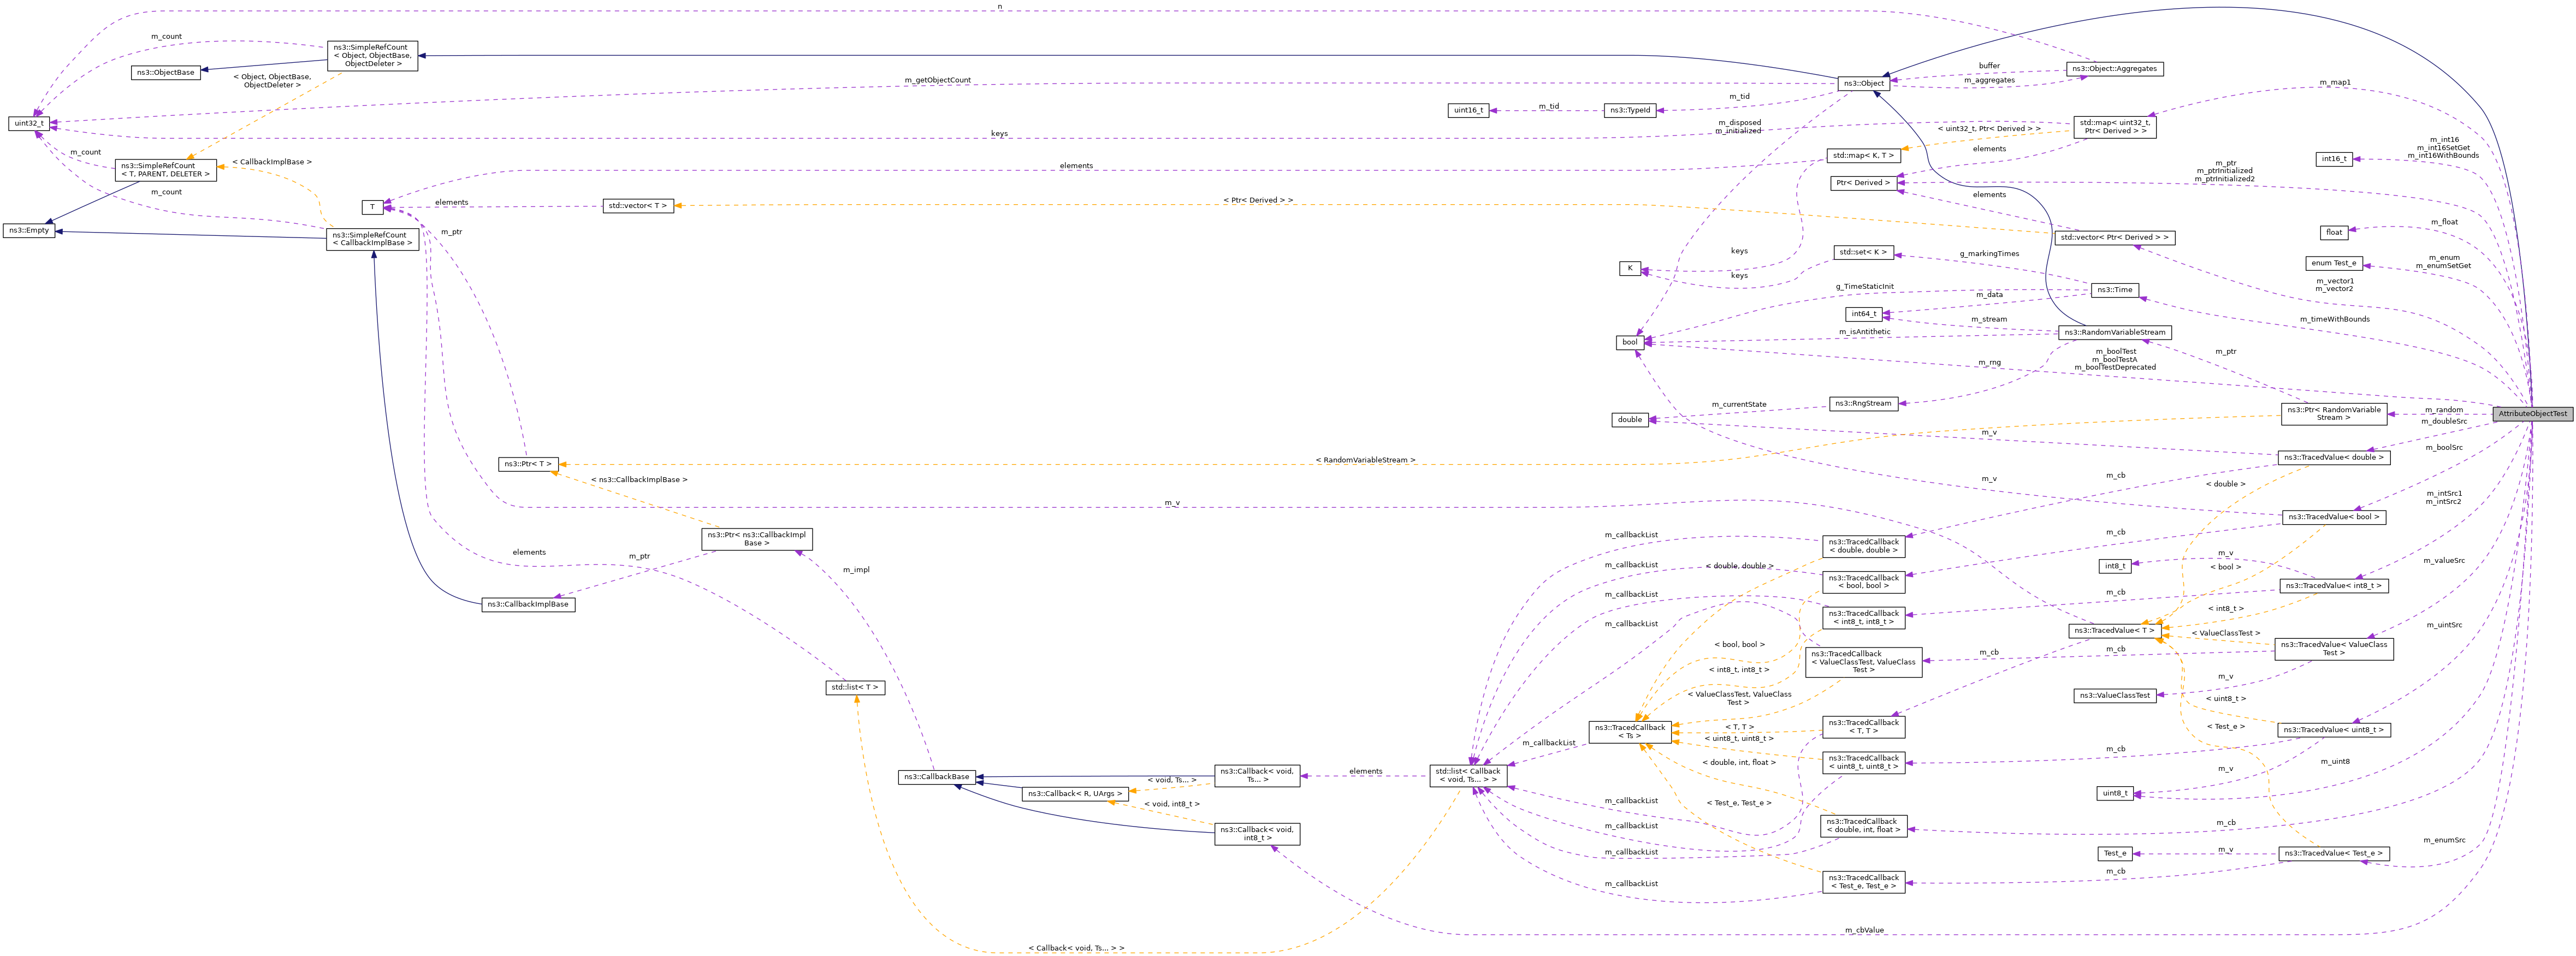Image resolution: width=2576 pixels, height=956 pixels.
Task: Click ns3::Ptr< ns3::CallbackImplBase > node
Action: 756,538
